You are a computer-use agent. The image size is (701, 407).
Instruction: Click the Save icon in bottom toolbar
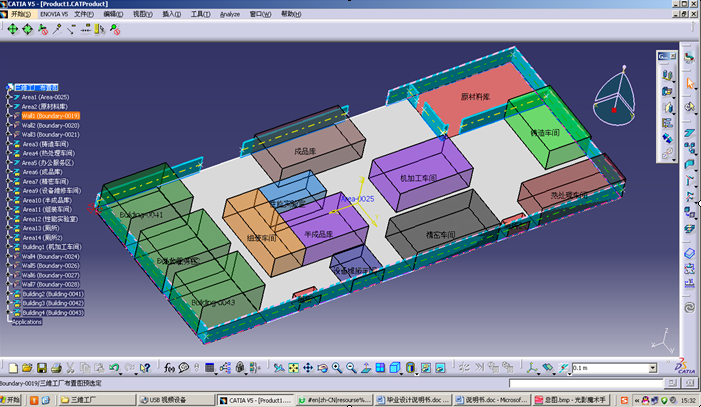(40, 368)
